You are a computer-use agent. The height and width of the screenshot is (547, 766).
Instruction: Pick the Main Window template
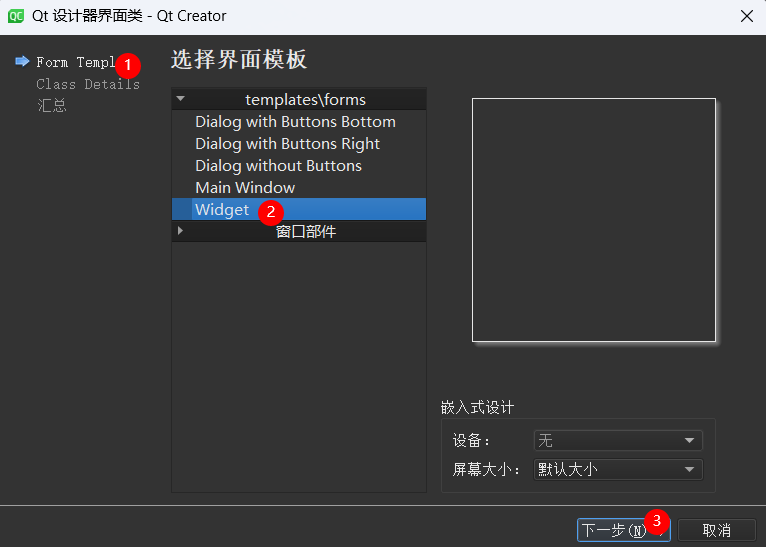[x=245, y=188]
